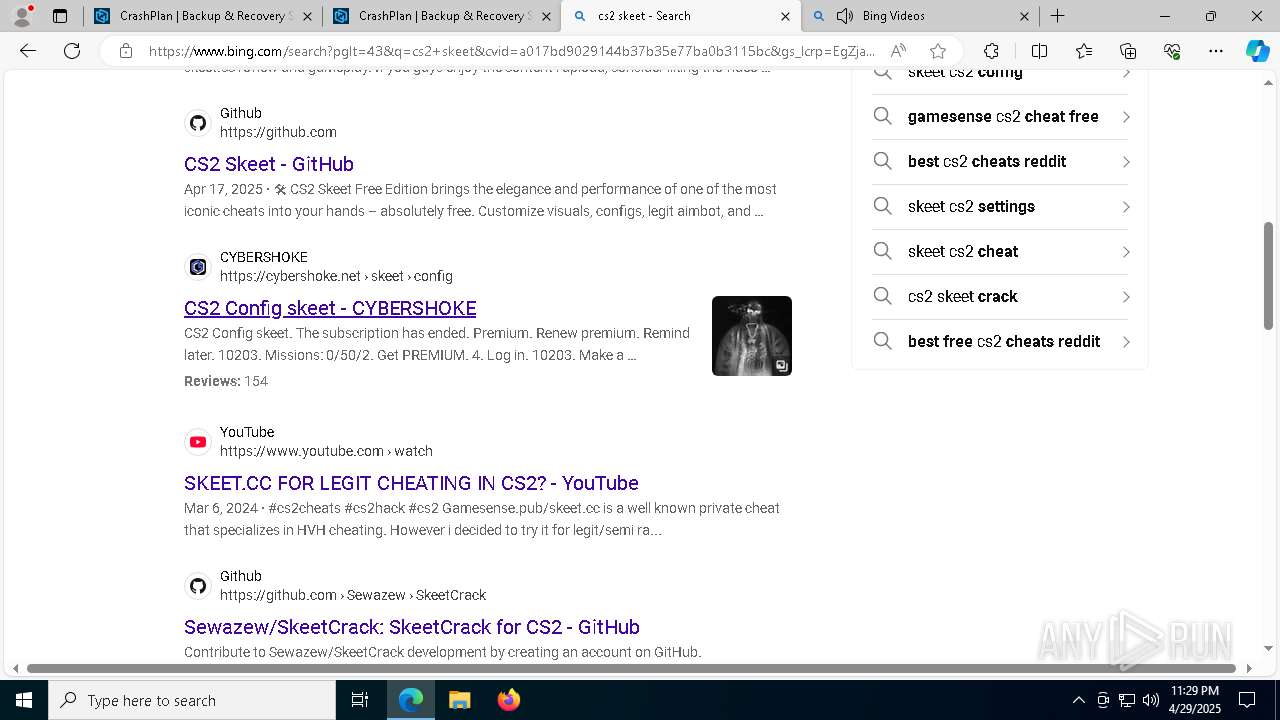The image size is (1280, 720).
Task: Reload the page with refresh icon
Action: [x=72, y=51]
